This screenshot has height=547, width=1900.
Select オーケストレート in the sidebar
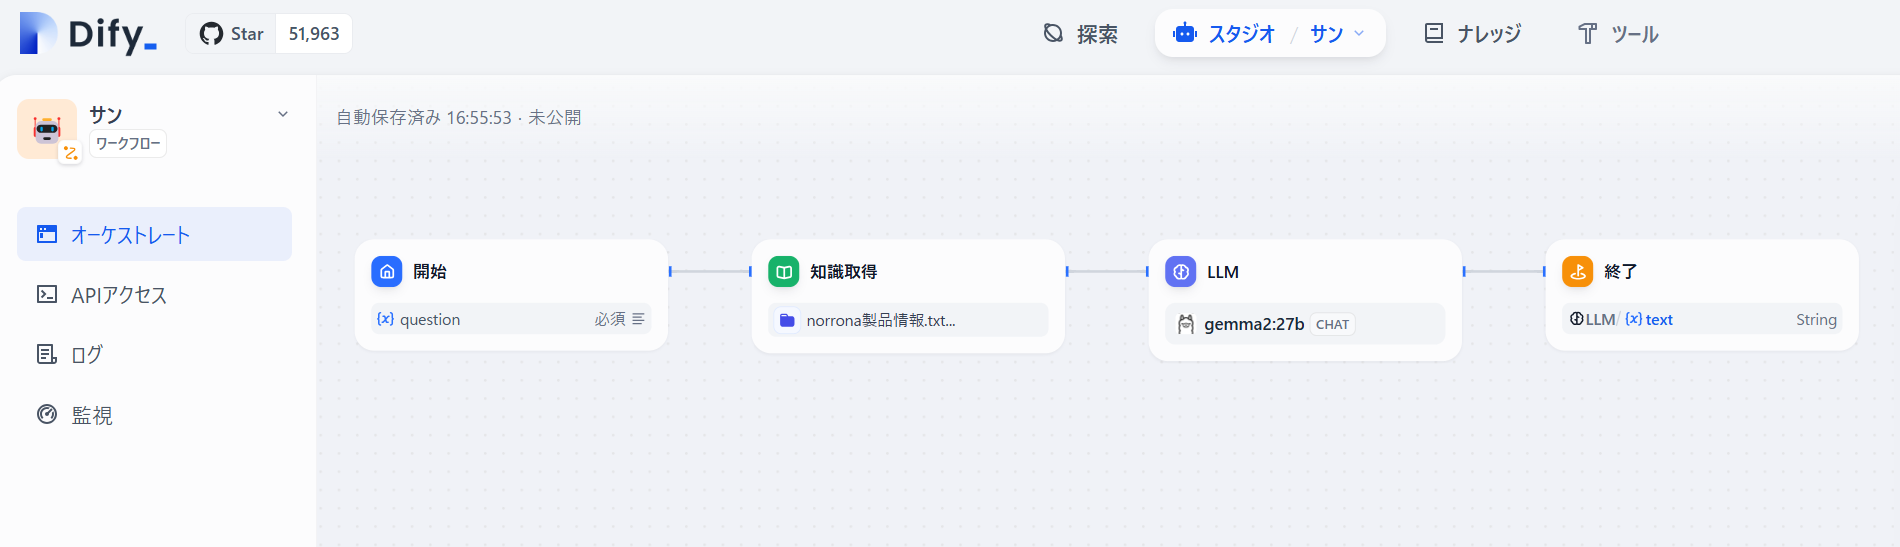(x=154, y=234)
